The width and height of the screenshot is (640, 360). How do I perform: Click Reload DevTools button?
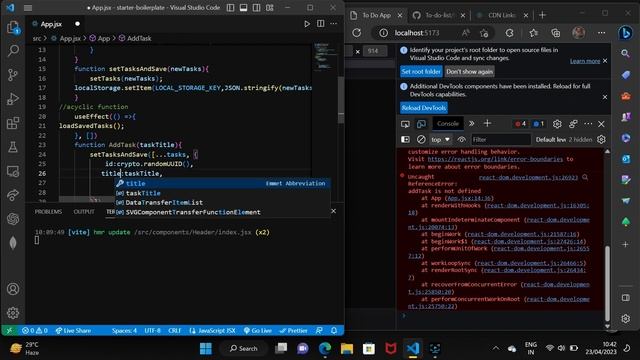click(x=424, y=108)
